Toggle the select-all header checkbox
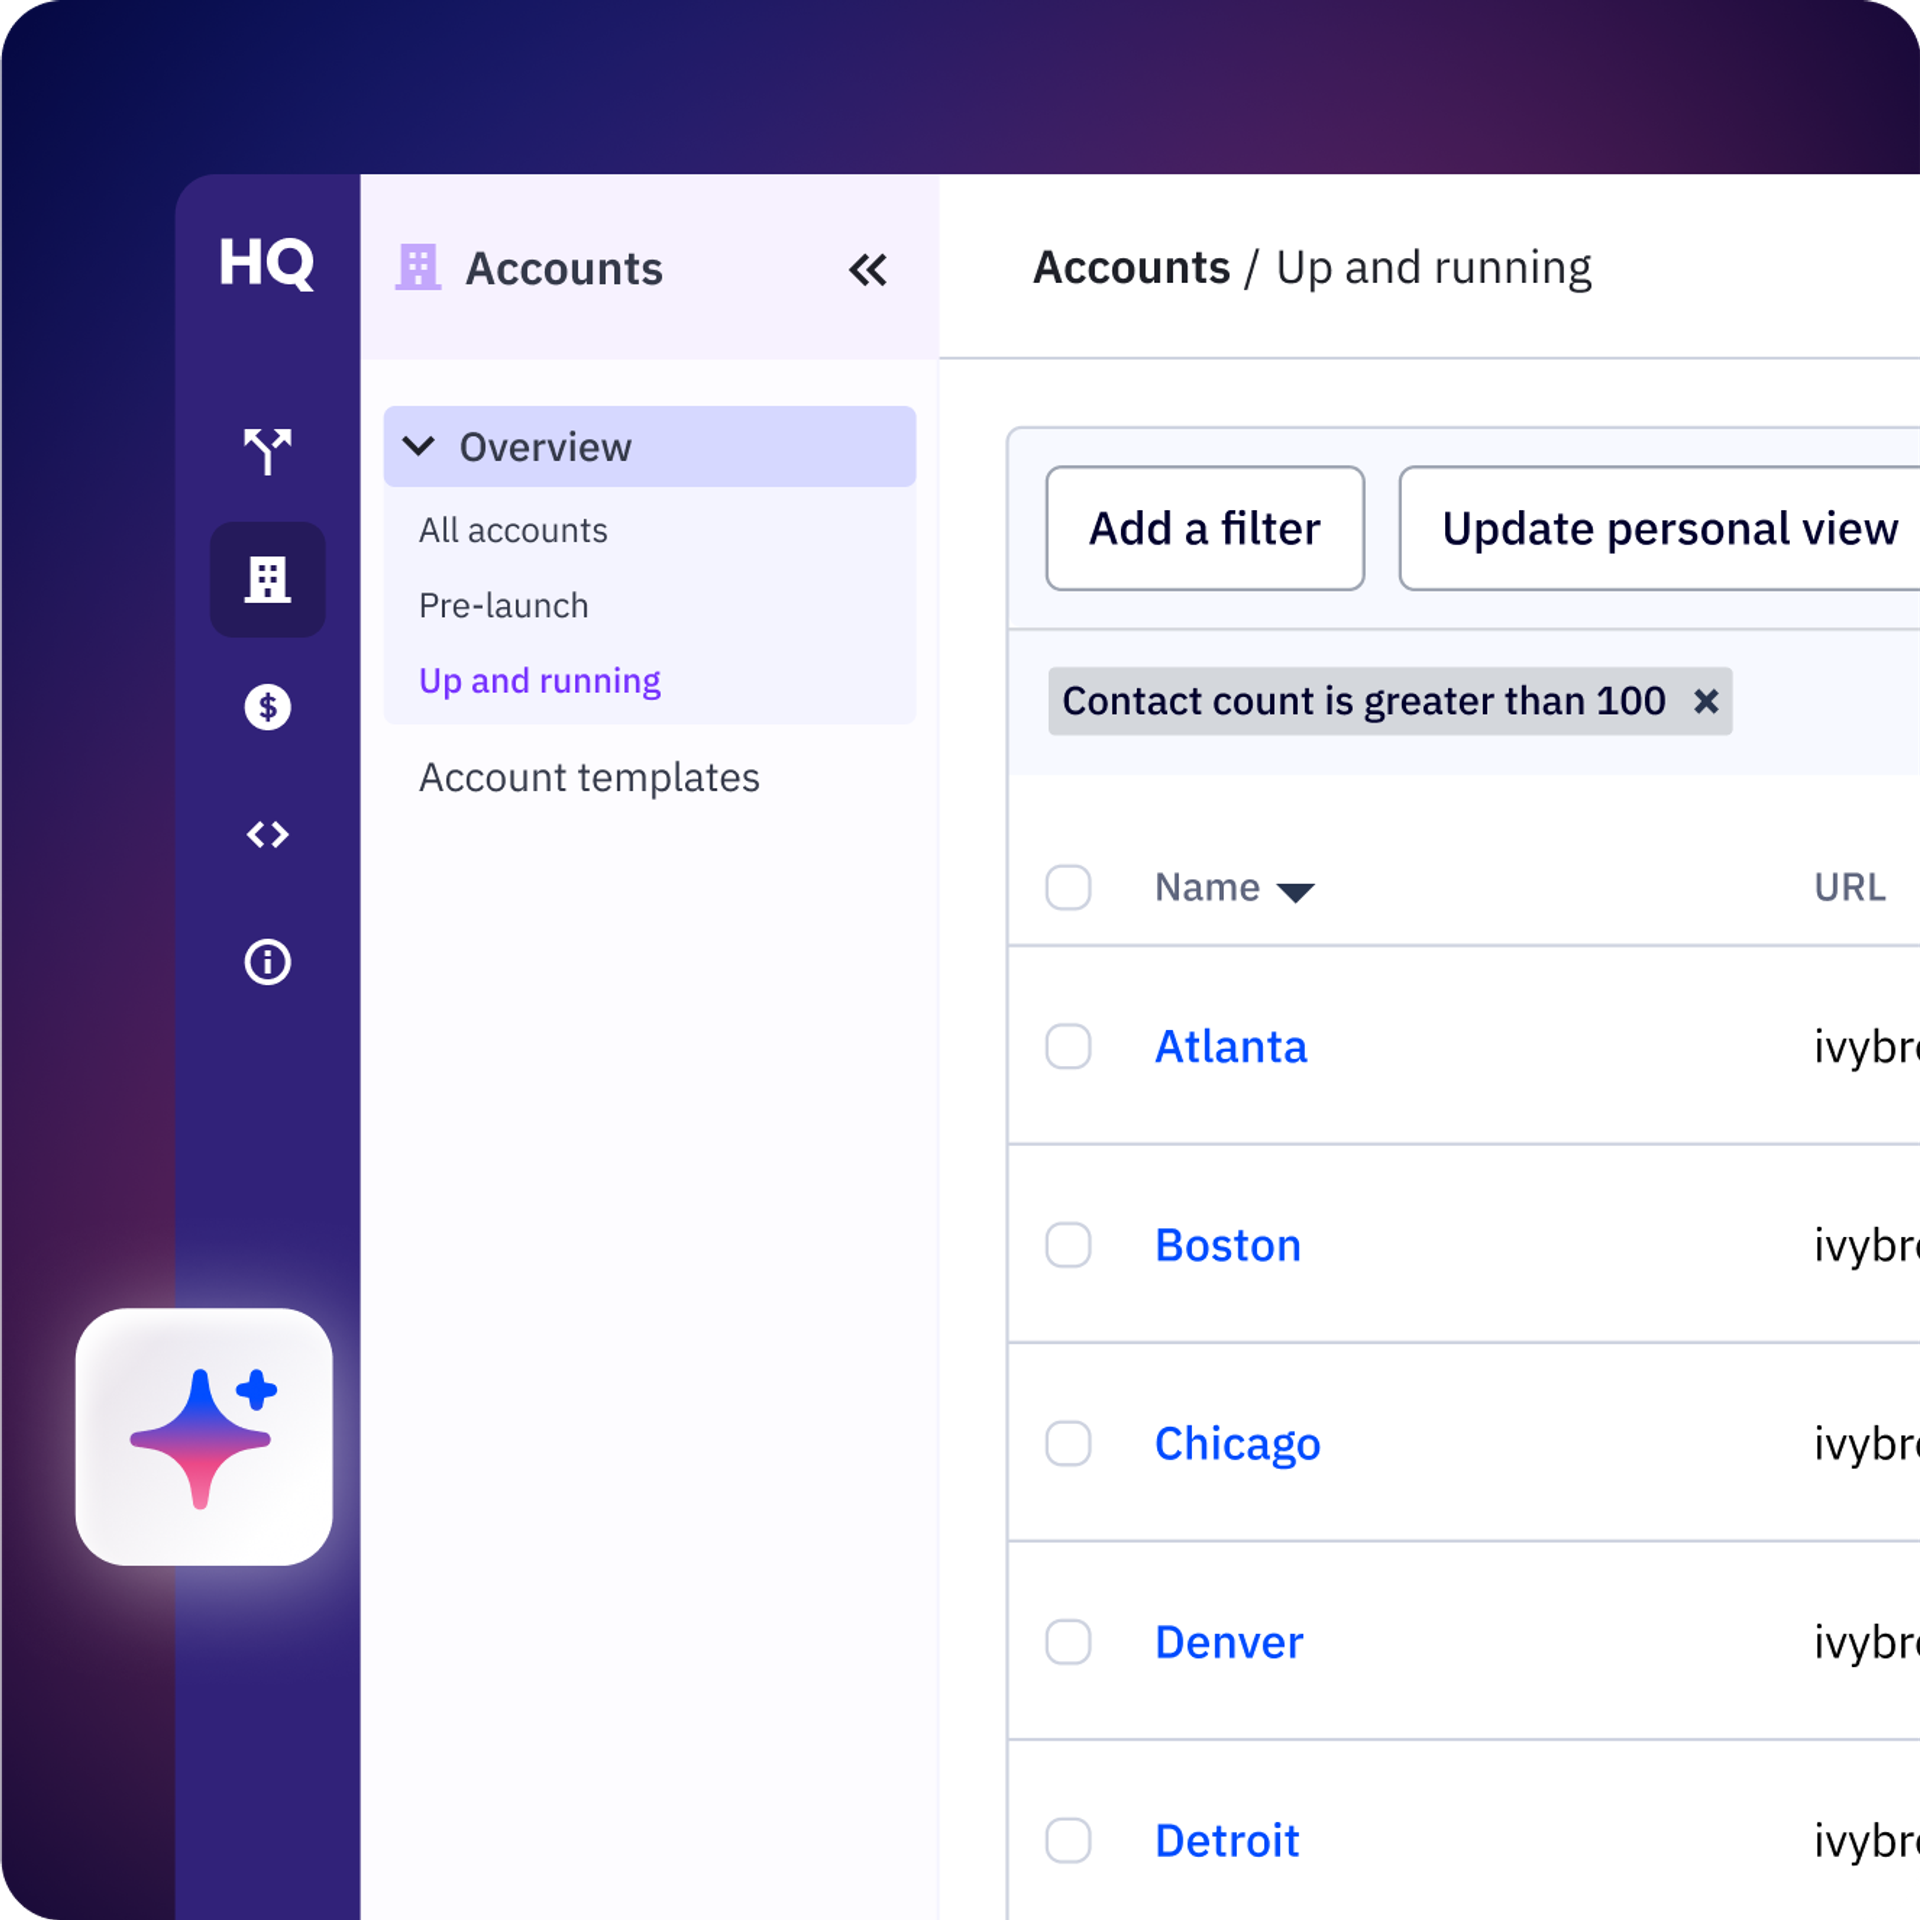Viewport: 1920px width, 1920px height. tap(1068, 887)
